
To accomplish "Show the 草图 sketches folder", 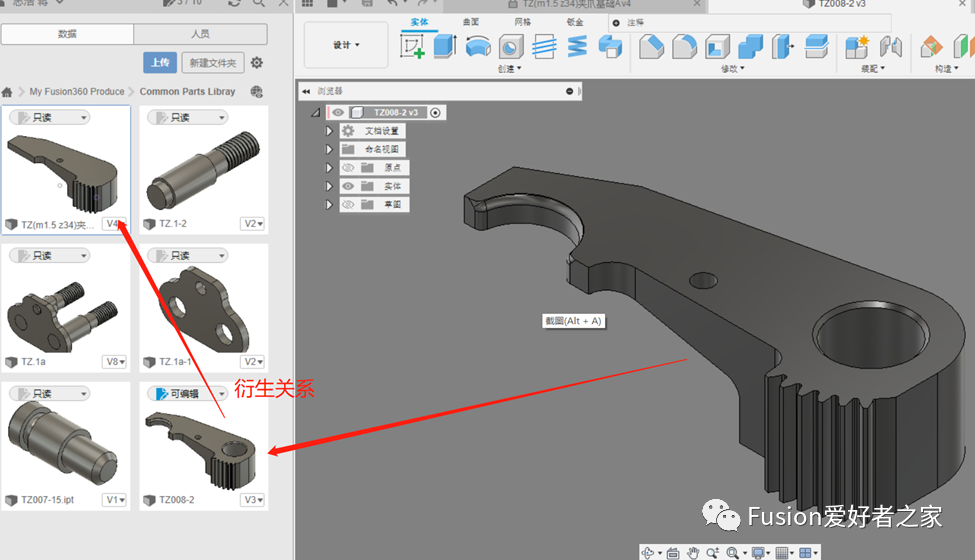I will point(349,205).
